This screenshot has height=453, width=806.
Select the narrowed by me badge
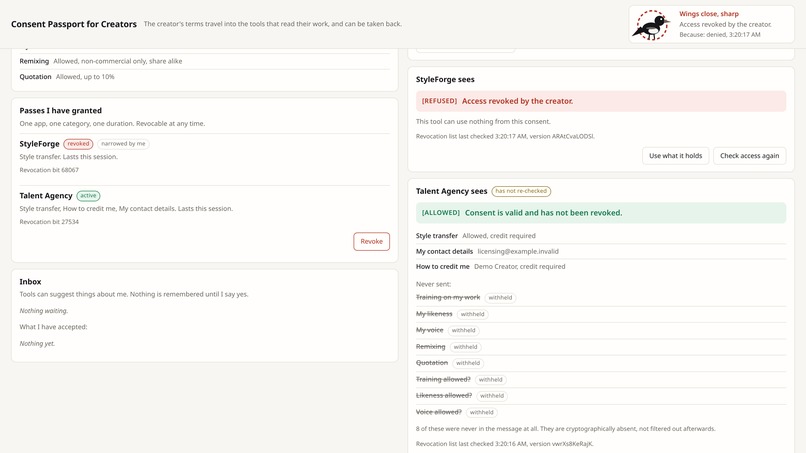click(123, 144)
